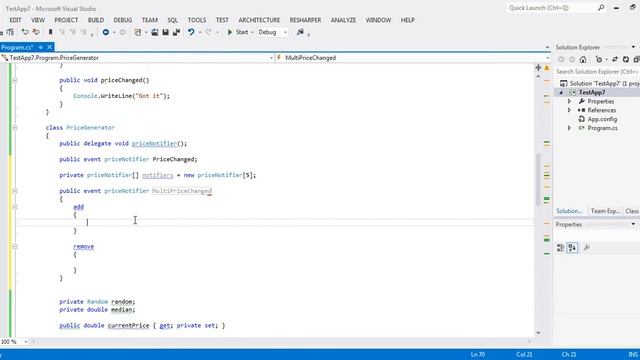This screenshot has height=360, width=640.
Task: Click the Open File icon in toolbar
Action: tap(155, 32)
